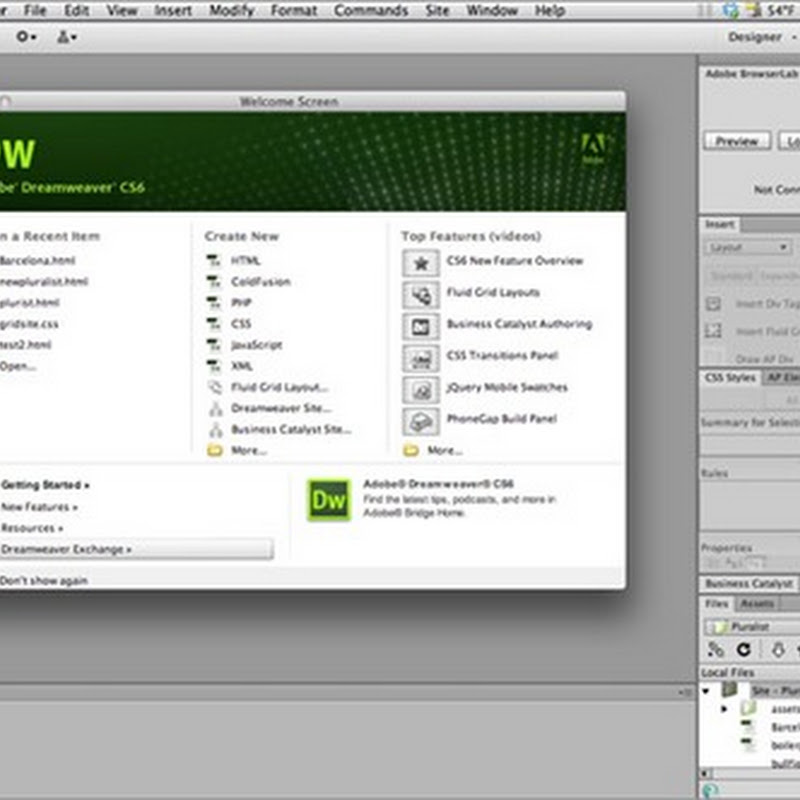
Task: Open the Commands menu
Action: point(371,10)
